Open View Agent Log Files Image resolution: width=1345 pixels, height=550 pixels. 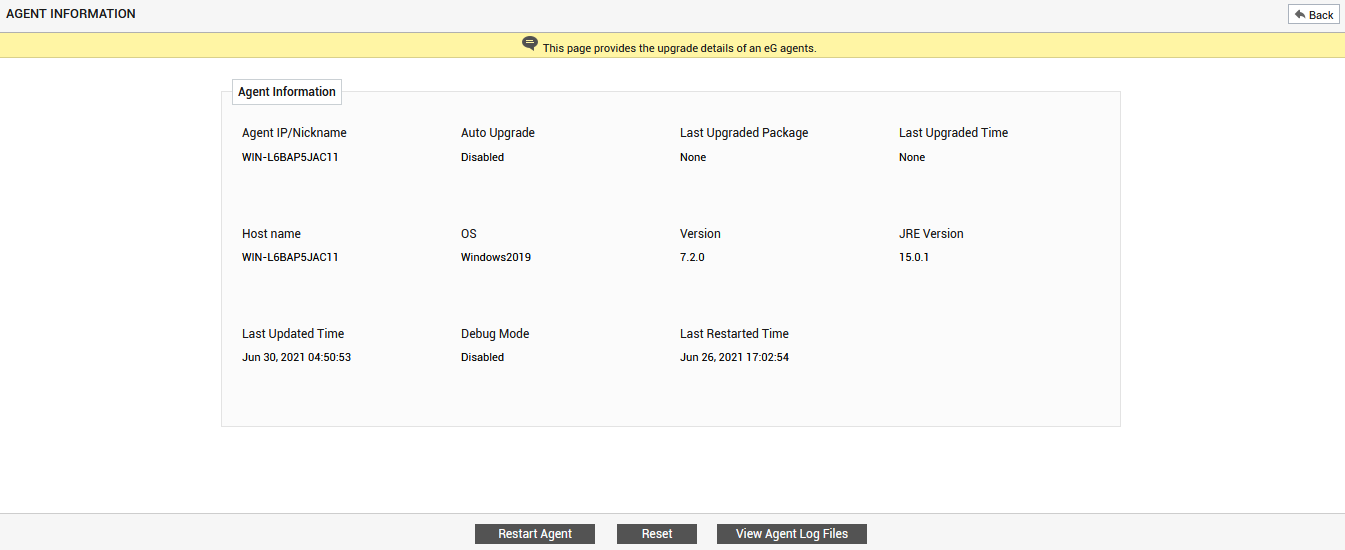tap(792, 534)
